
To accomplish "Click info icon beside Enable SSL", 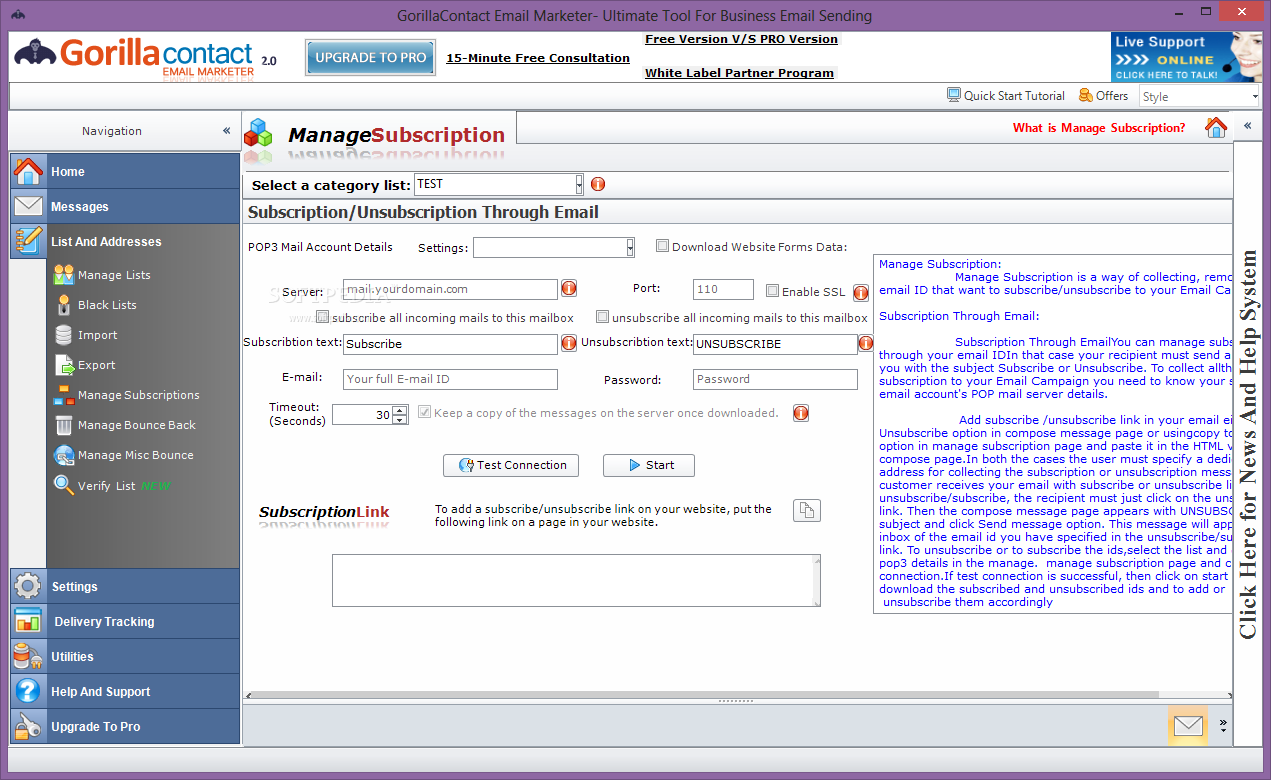I will click(861, 293).
